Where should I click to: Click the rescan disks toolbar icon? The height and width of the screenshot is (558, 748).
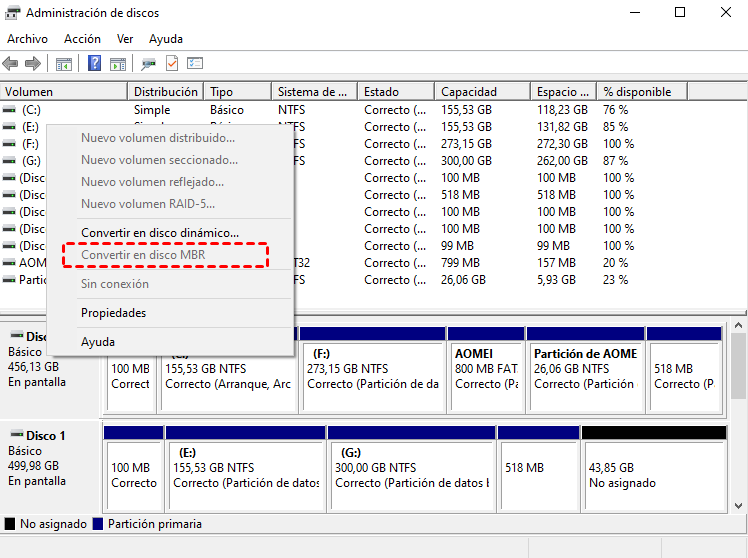pos(148,64)
